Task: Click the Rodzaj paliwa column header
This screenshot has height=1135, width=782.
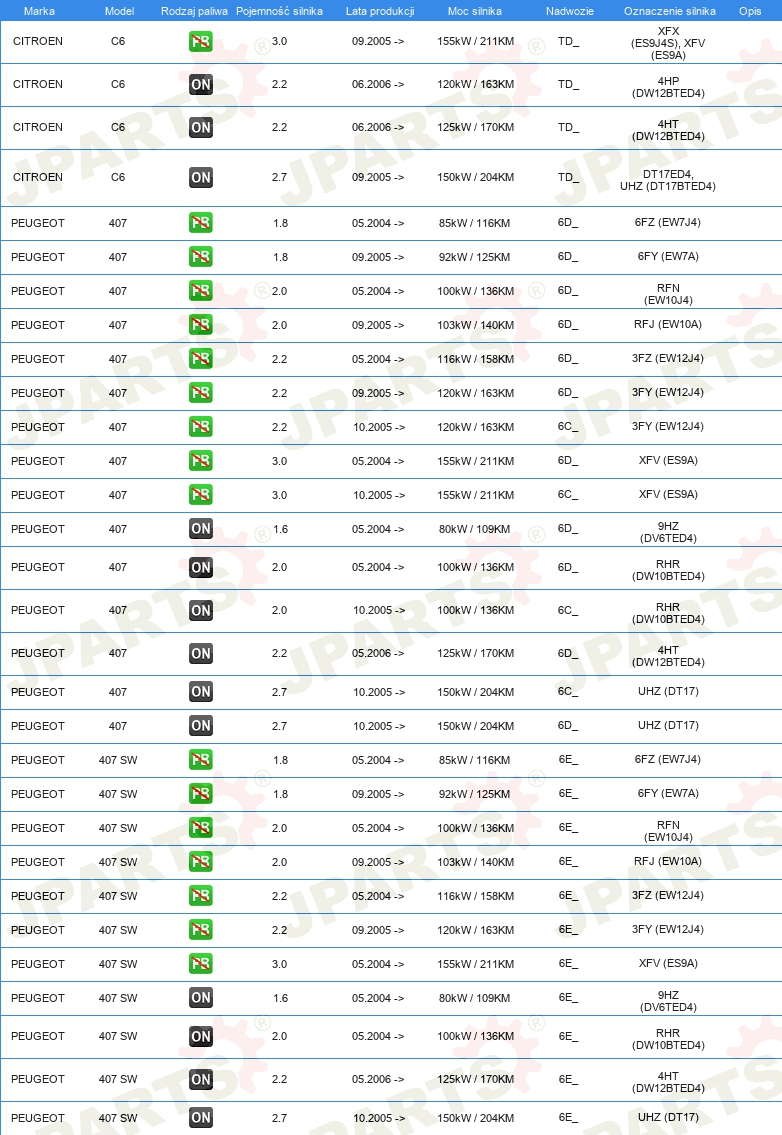Action: pos(194,11)
